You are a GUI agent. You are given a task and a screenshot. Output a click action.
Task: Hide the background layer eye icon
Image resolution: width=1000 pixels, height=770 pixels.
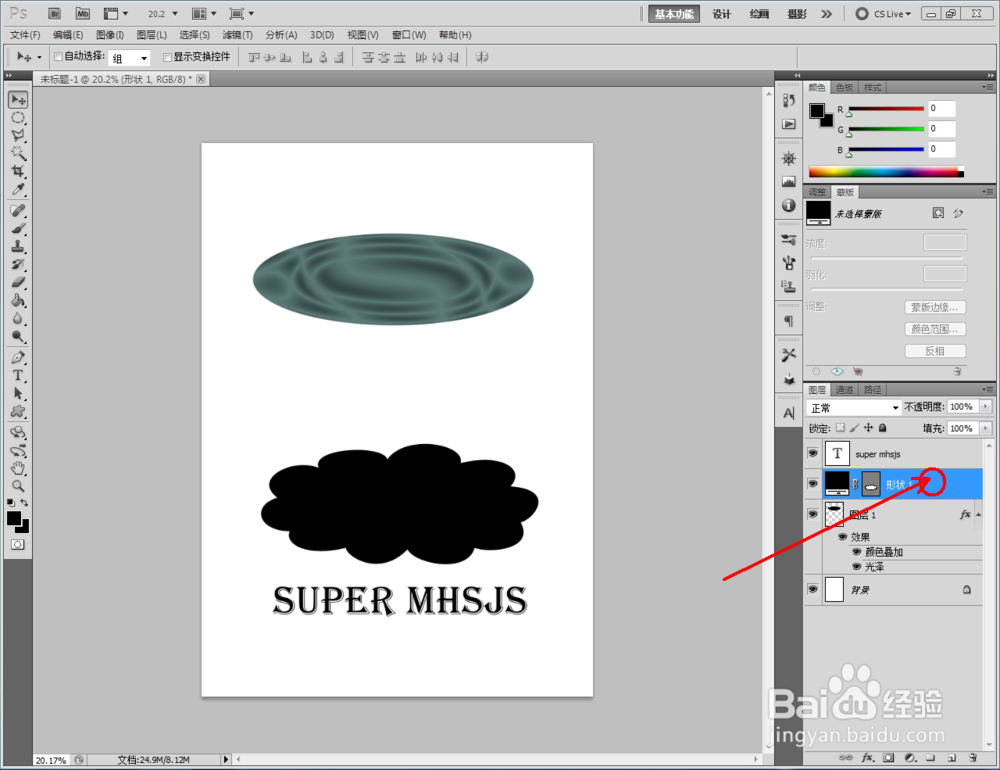(x=812, y=589)
